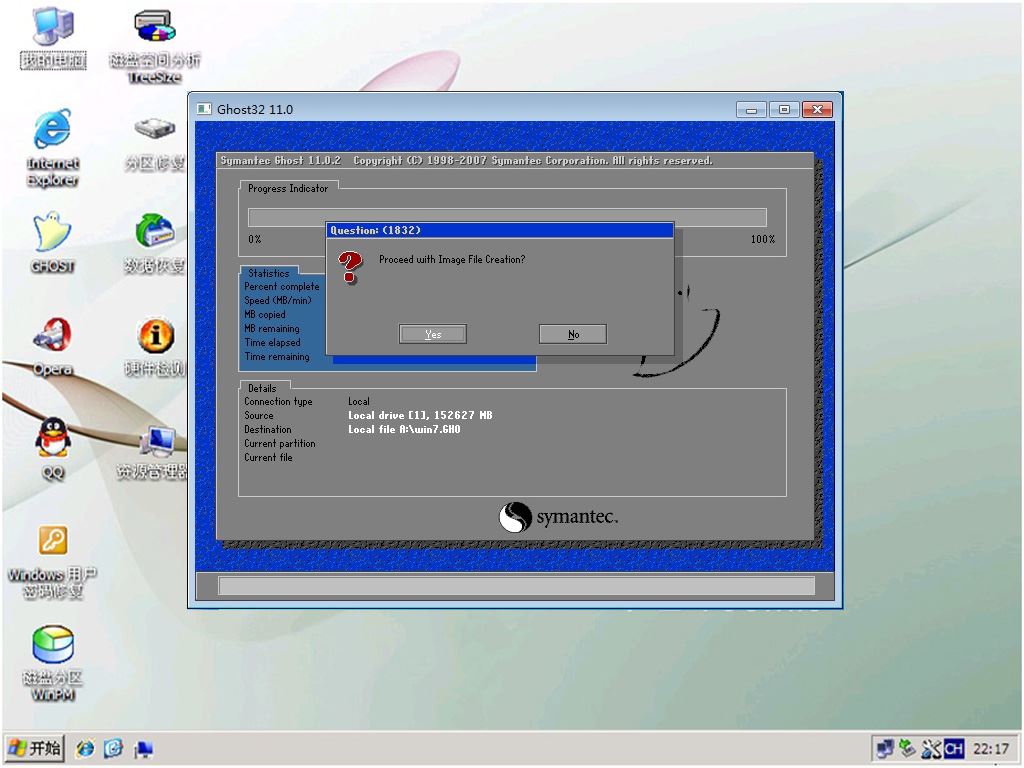Click the 'Speed (MB/min)' statistic label
This screenshot has height=768, width=1024.
(x=278, y=300)
